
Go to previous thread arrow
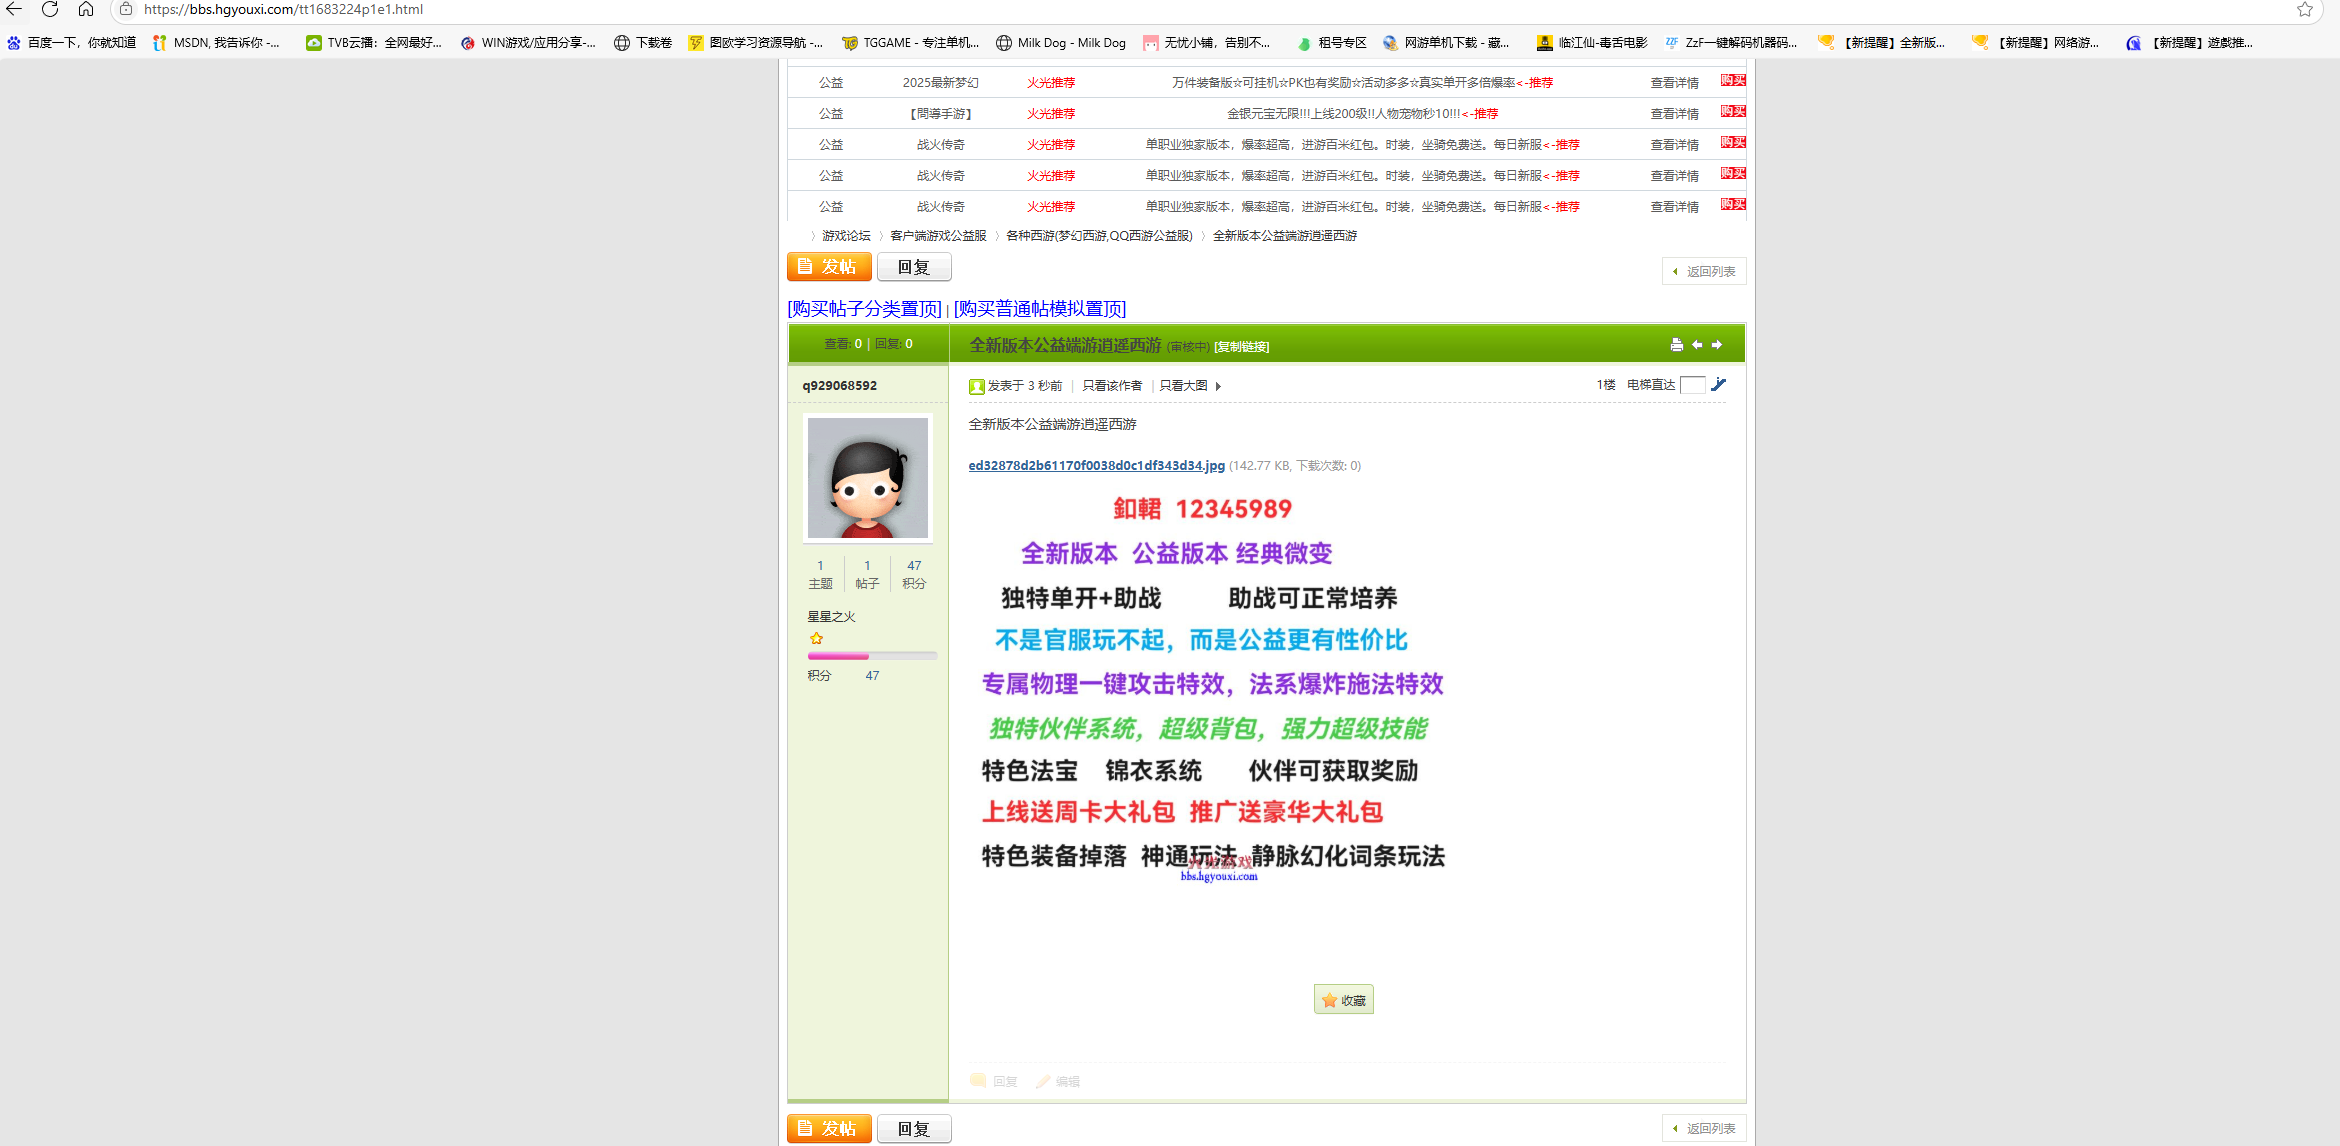click(1697, 345)
